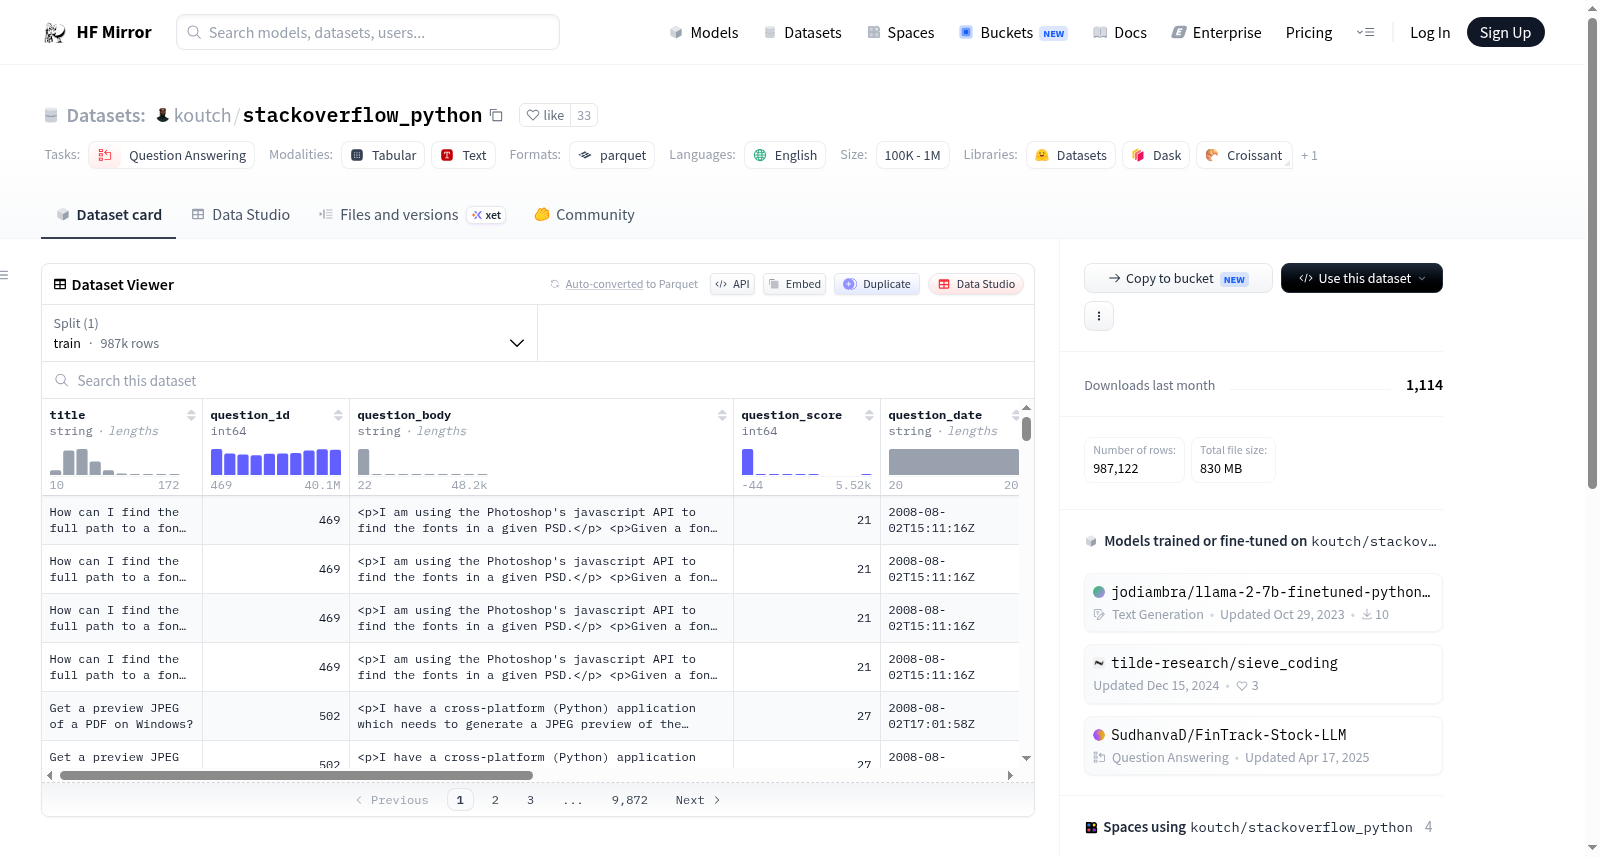
Task: Click the horizontal scrollbar of the dataset table
Action: coord(296,775)
